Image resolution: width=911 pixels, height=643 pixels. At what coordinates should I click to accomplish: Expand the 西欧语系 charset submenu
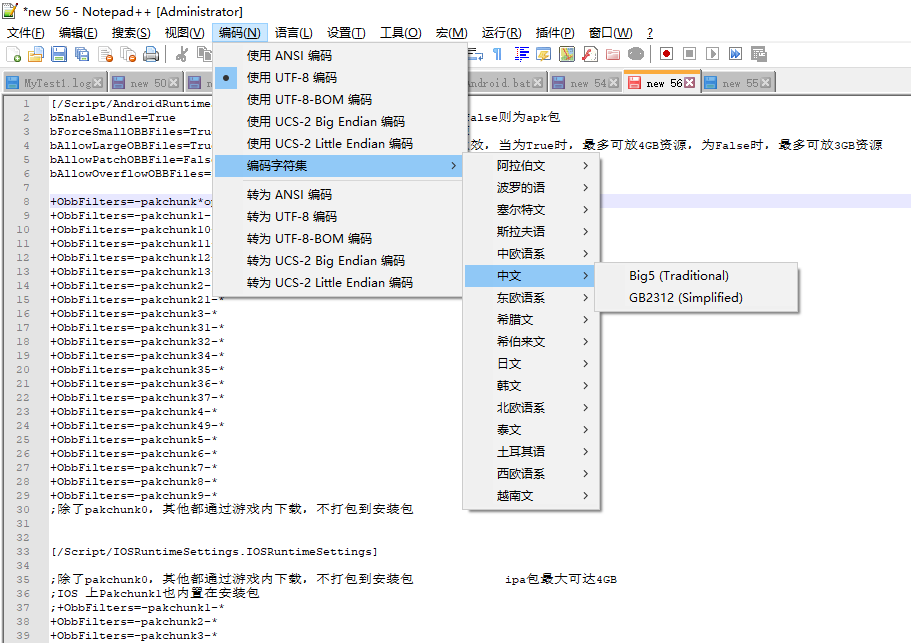coord(531,474)
